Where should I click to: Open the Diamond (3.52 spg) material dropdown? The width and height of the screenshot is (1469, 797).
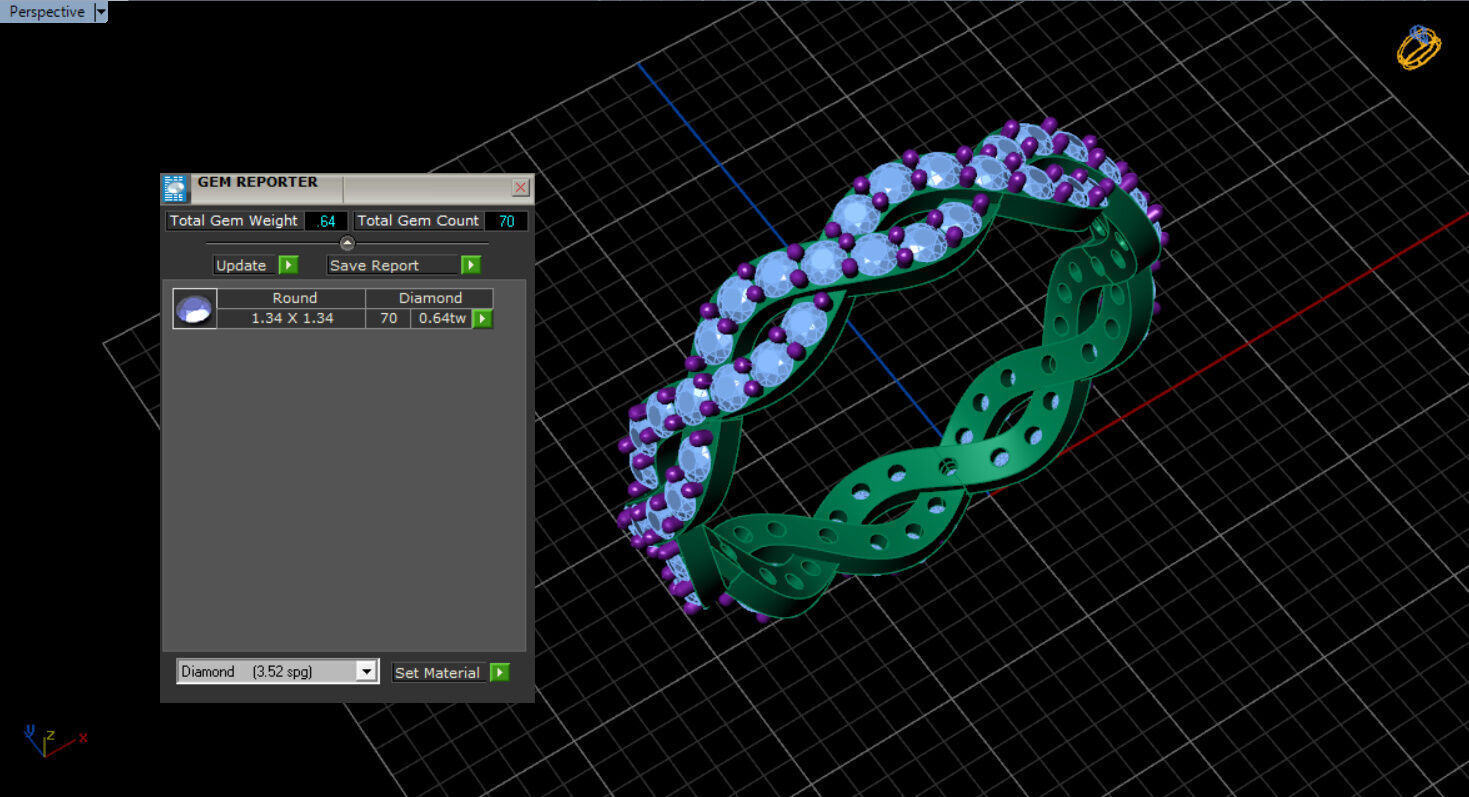point(277,672)
